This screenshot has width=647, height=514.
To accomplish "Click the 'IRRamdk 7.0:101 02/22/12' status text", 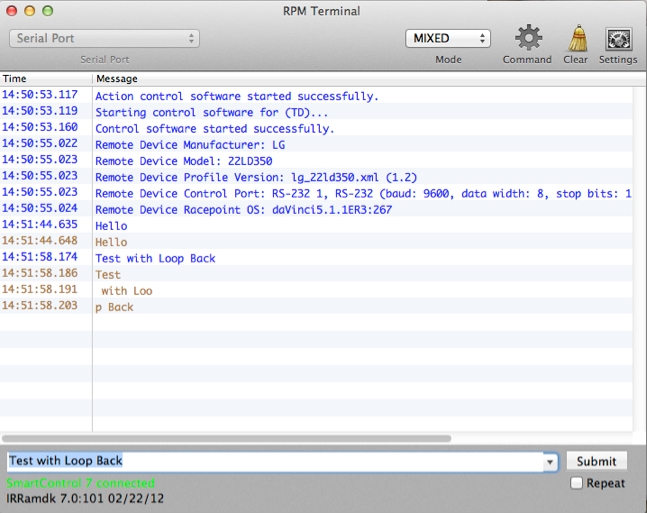I will 85,498.
